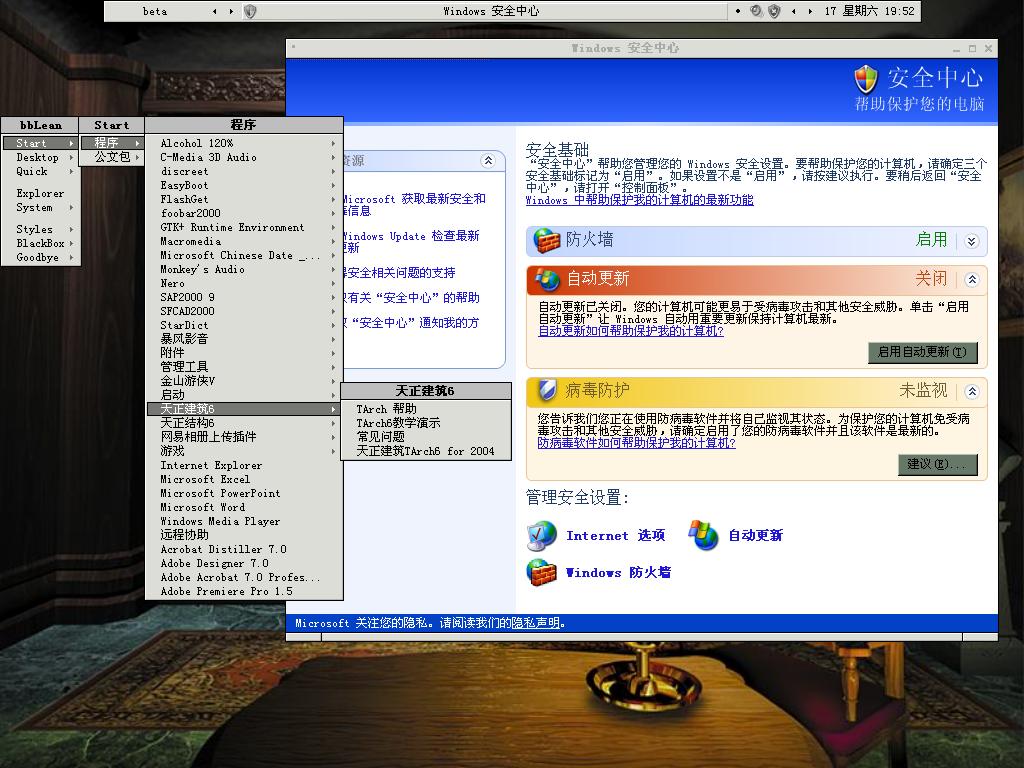Open TArch6教学演示 menu entry

425,423
